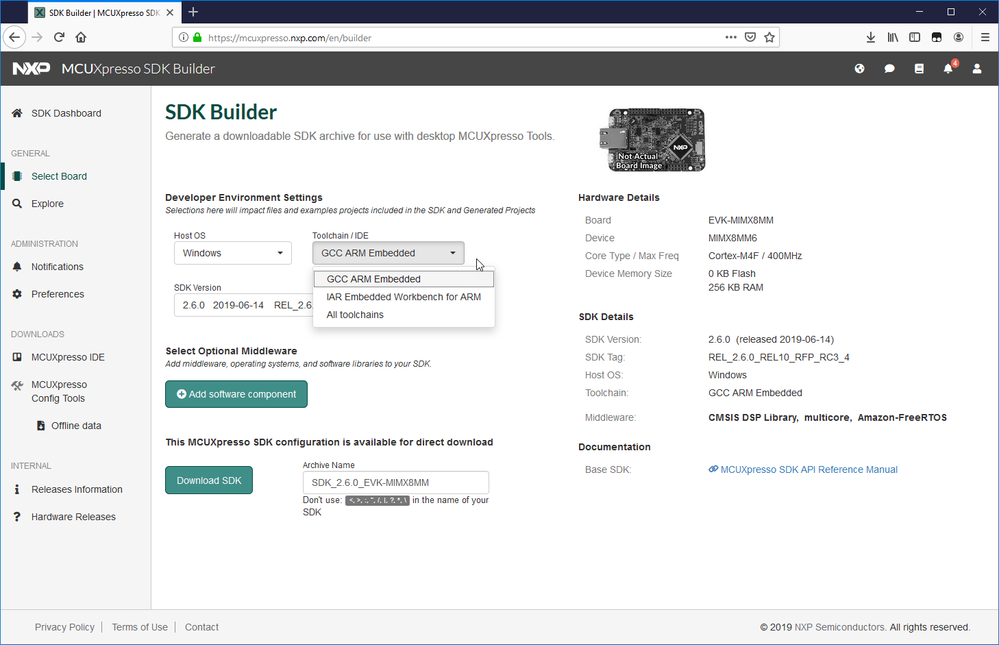This screenshot has width=999, height=645.
Task: Open the Contact footer link
Action: pyautogui.click(x=201, y=627)
